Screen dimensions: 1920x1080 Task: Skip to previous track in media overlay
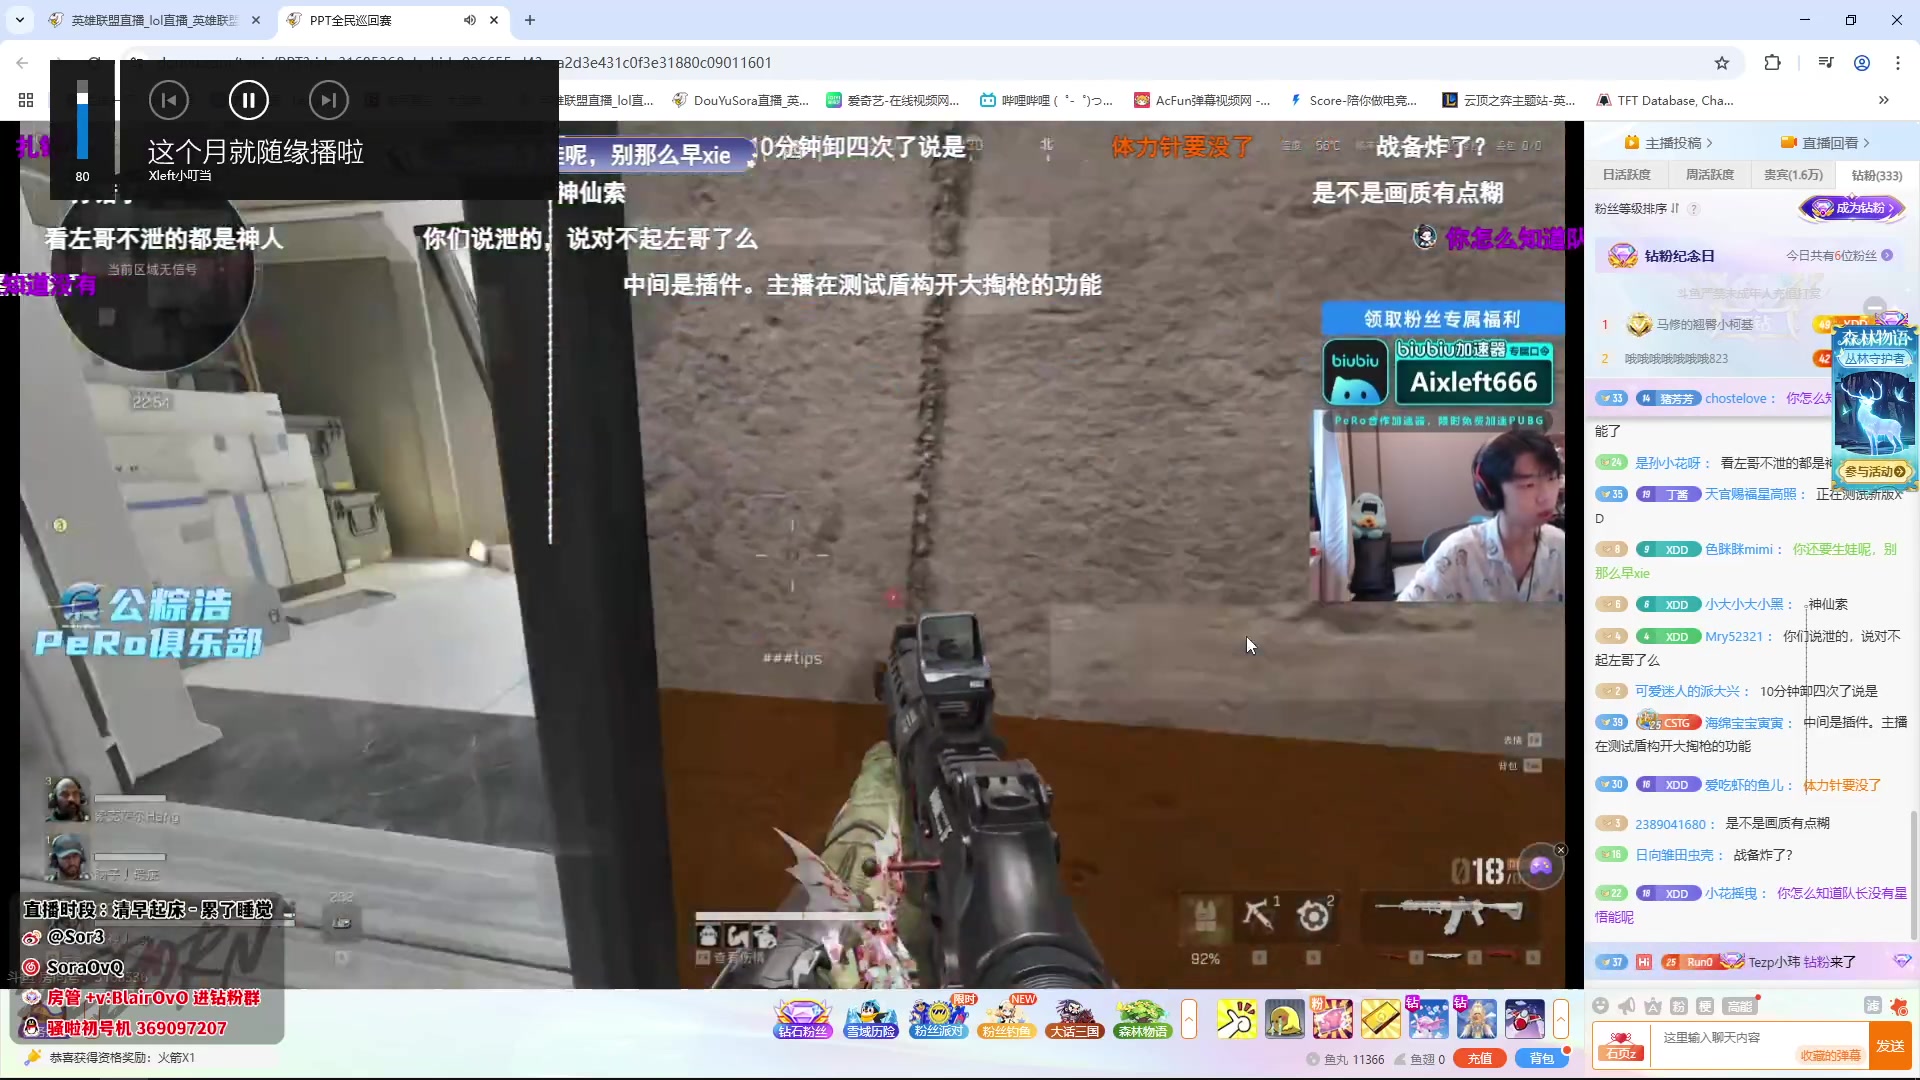[x=168, y=100]
